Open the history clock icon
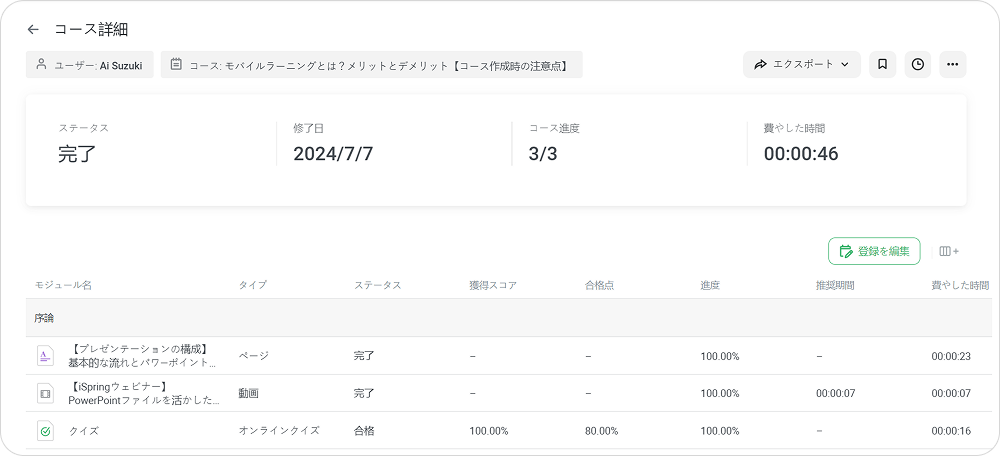The image size is (1000, 456). click(x=917, y=64)
